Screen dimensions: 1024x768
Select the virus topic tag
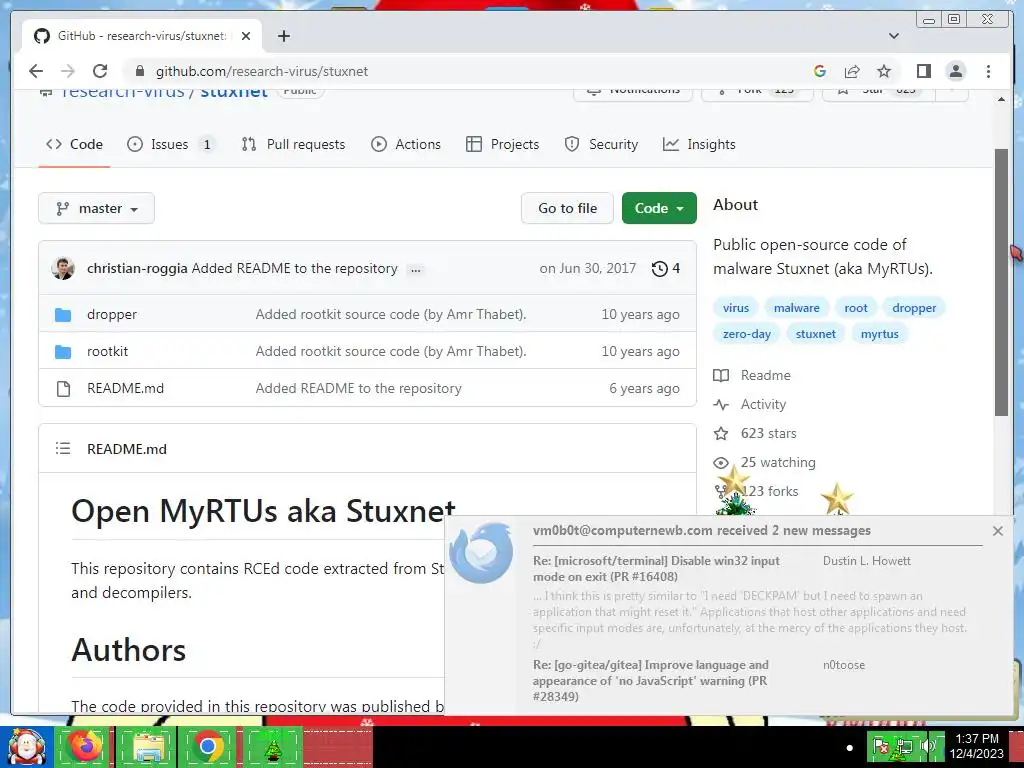[735, 308]
